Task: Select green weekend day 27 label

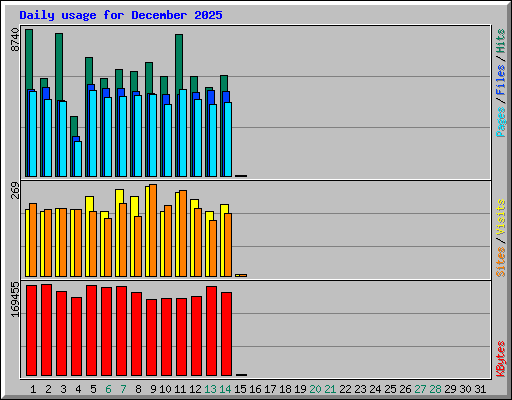Action: (x=420, y=389)
